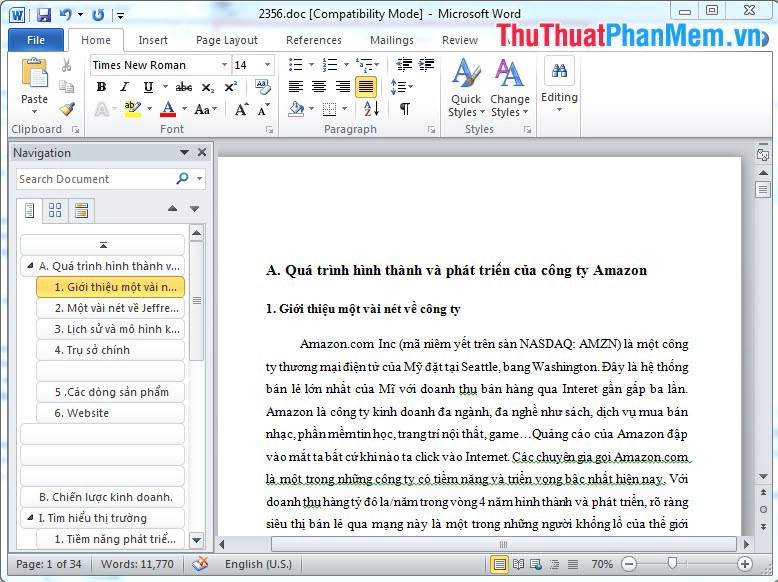Open the font size dropdown
778x582 pixels.
click(267, 65)
